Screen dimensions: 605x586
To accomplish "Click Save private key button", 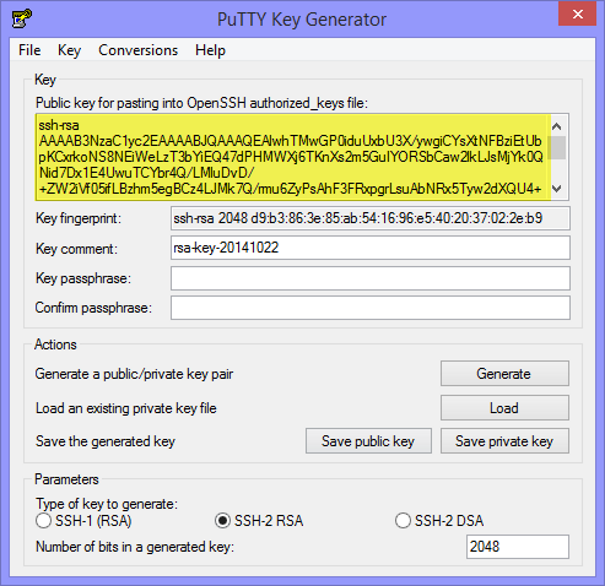I will (x=505, y=441).
